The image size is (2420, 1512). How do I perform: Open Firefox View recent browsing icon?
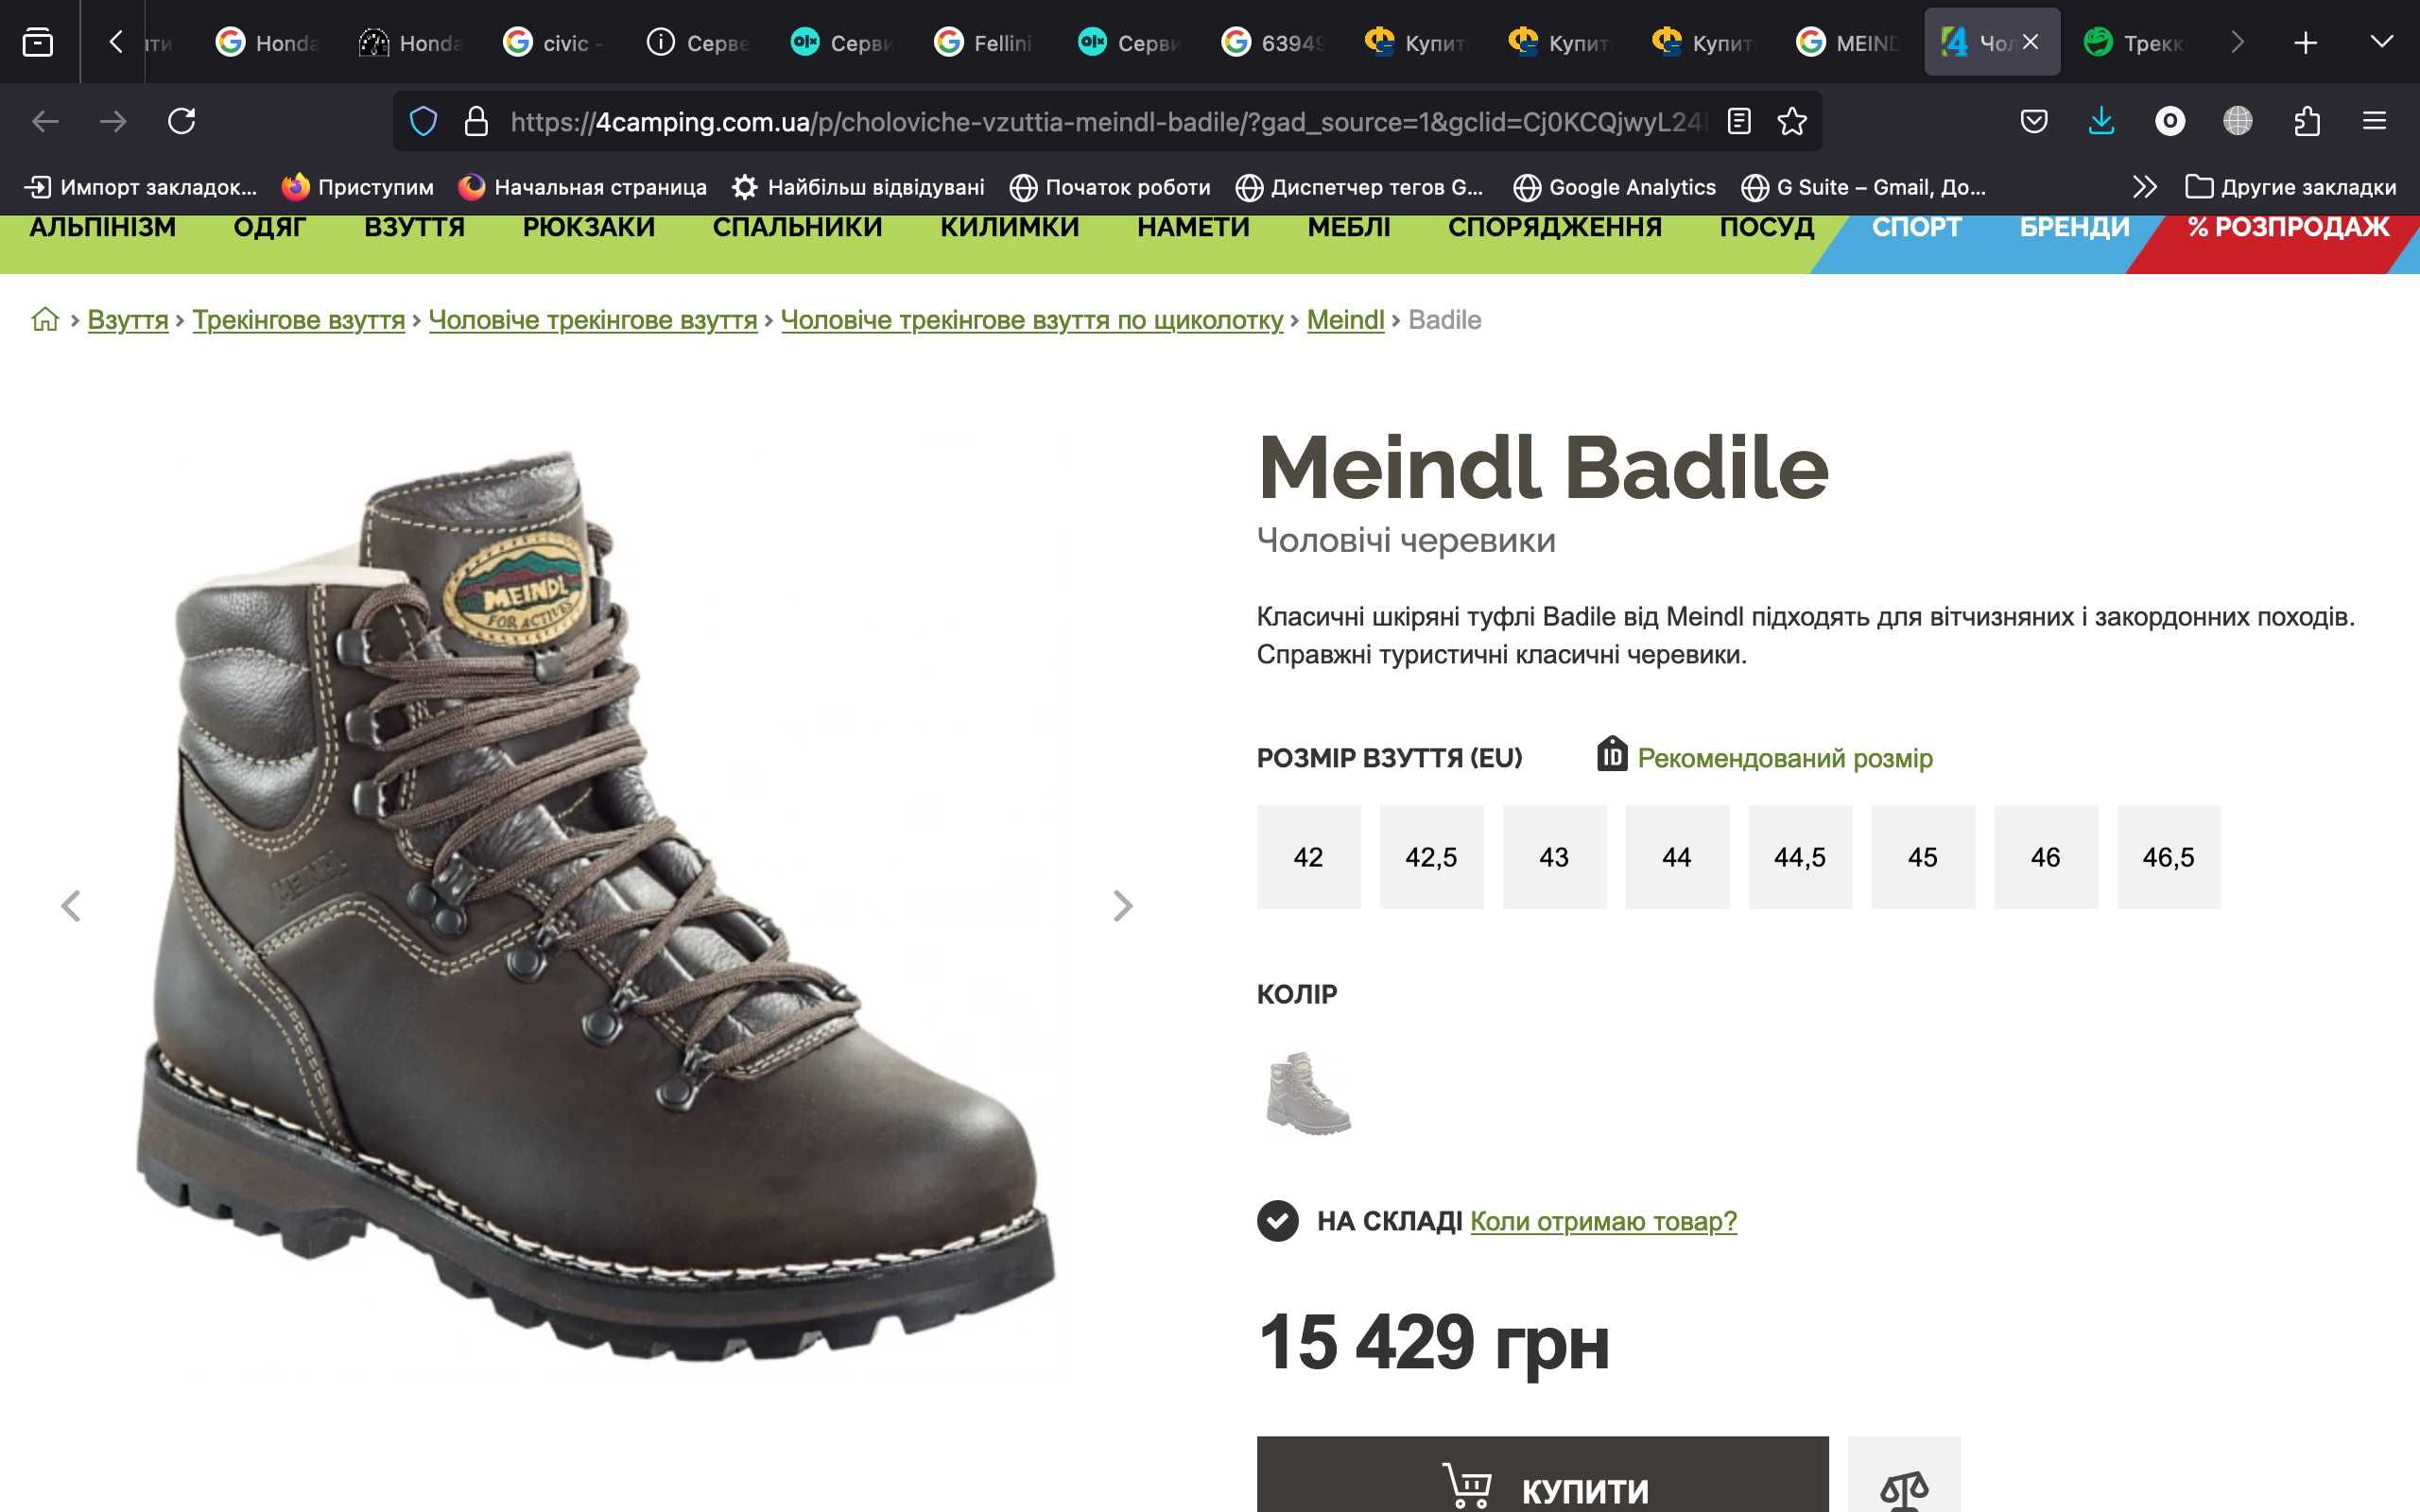click(38, 42)
